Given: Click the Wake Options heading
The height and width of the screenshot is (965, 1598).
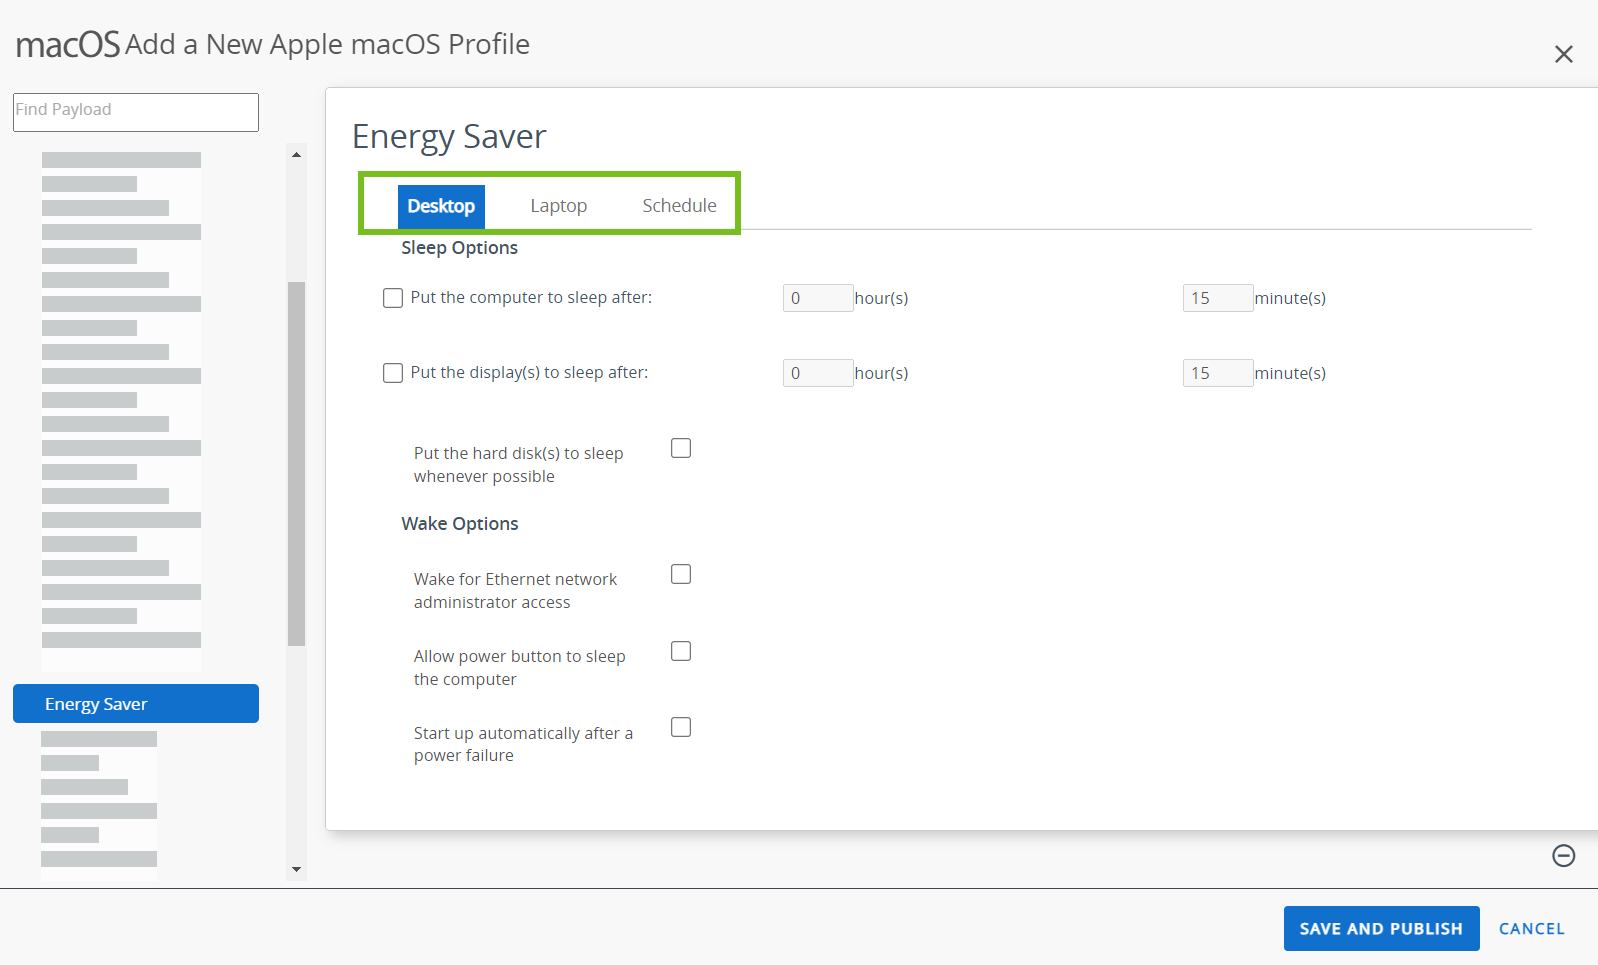Looking at the screenshot, I should pos(460,524).
